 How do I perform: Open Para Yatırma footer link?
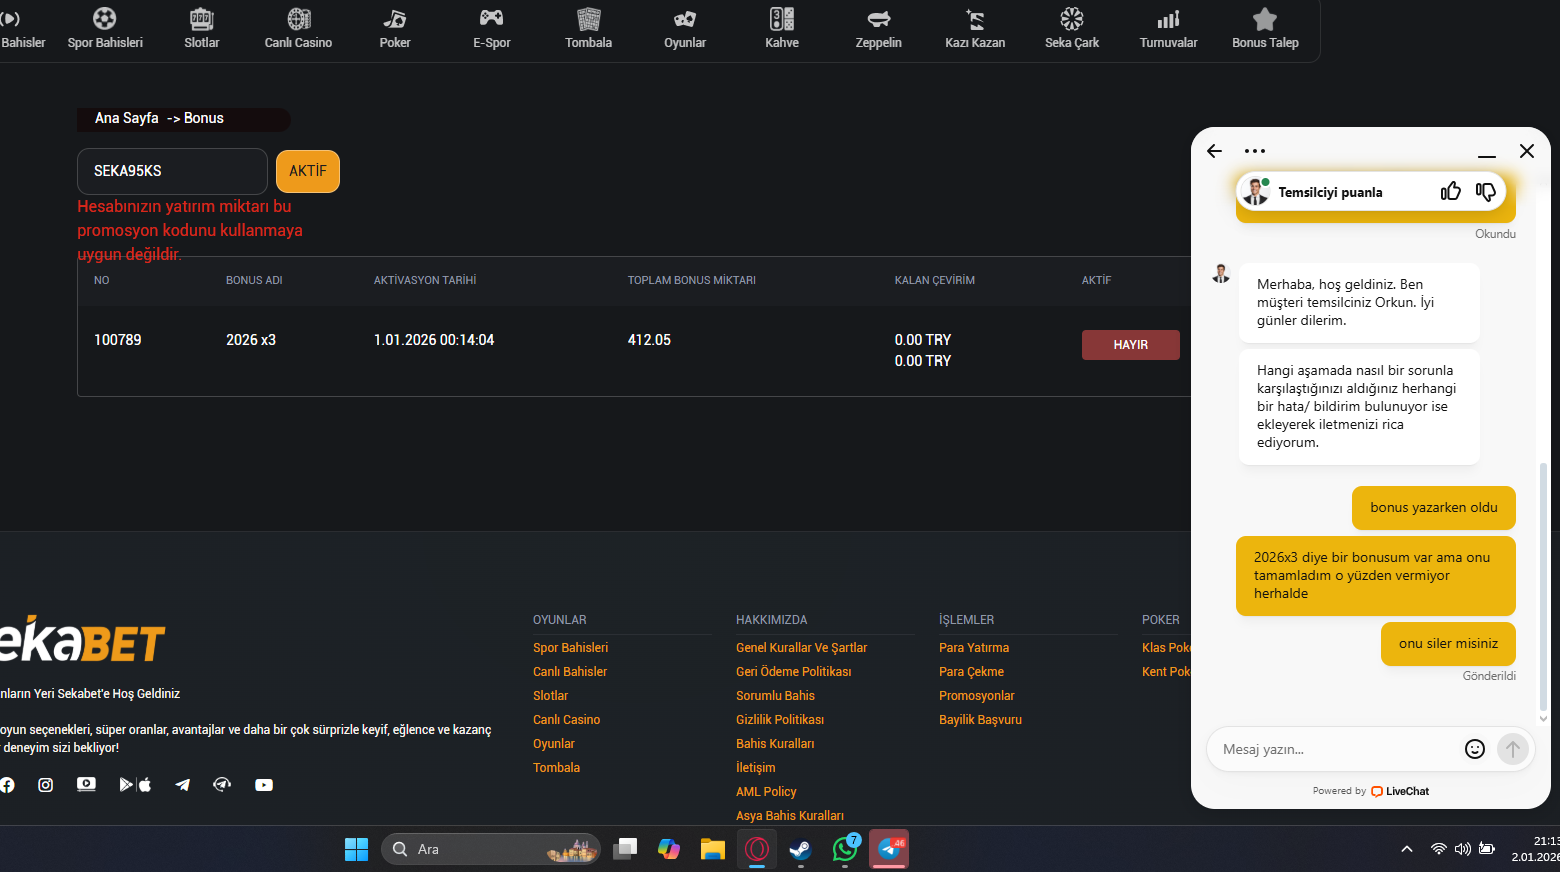click(974, 648)
